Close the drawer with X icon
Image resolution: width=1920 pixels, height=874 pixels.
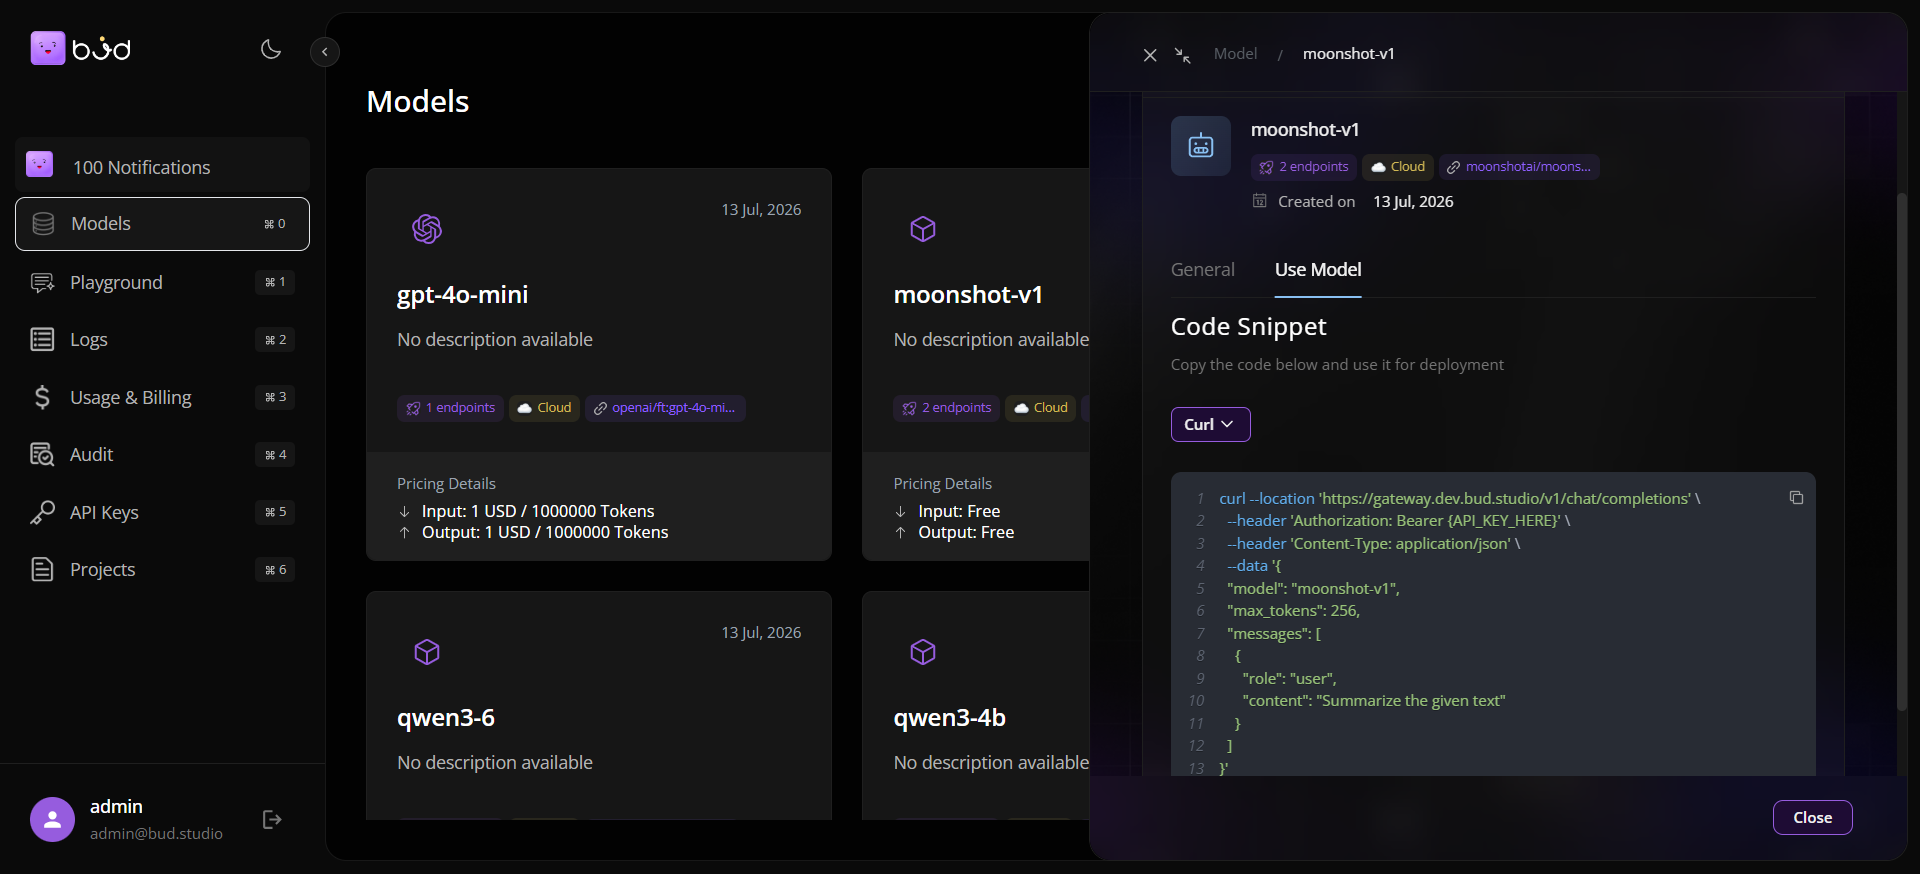[1150, 55]
